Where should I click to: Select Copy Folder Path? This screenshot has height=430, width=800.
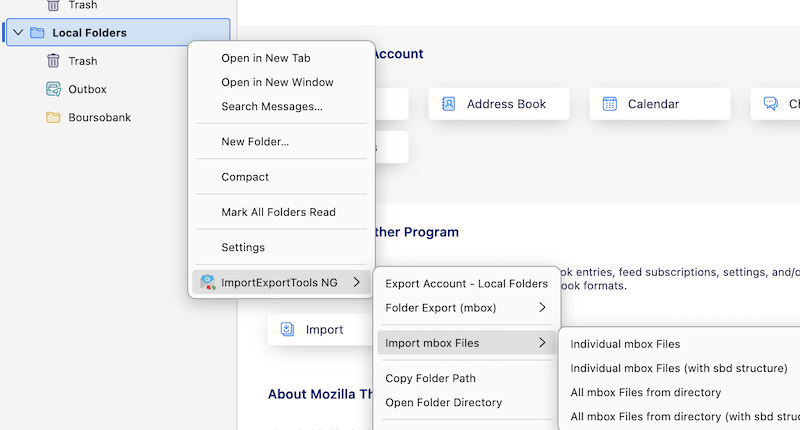[430, 378]
